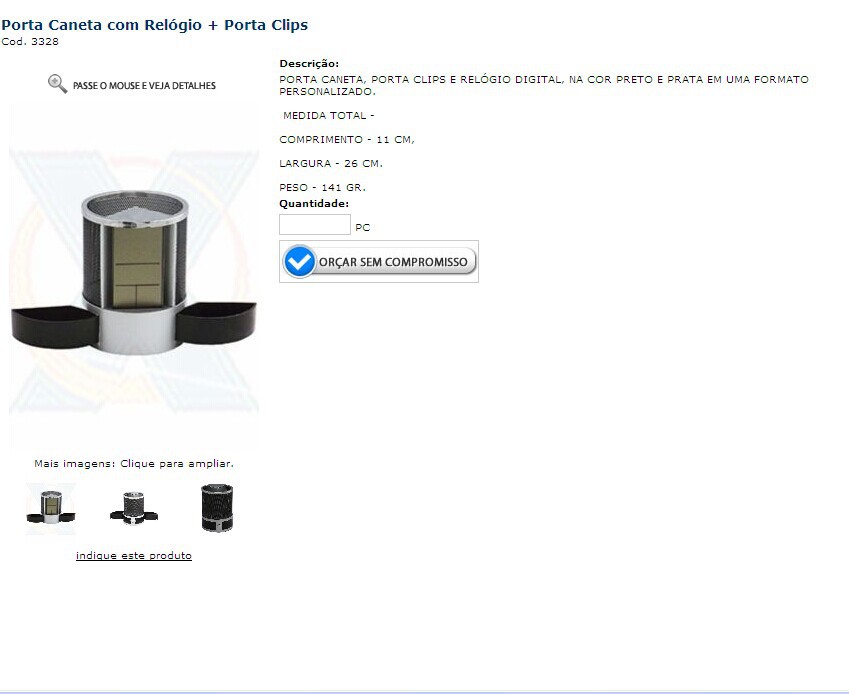Image resolution: width=849 pixels, height=694 pixels.
Task: Select the 'LARGURA - 26 CM.' line
Action: click(331, 163)
